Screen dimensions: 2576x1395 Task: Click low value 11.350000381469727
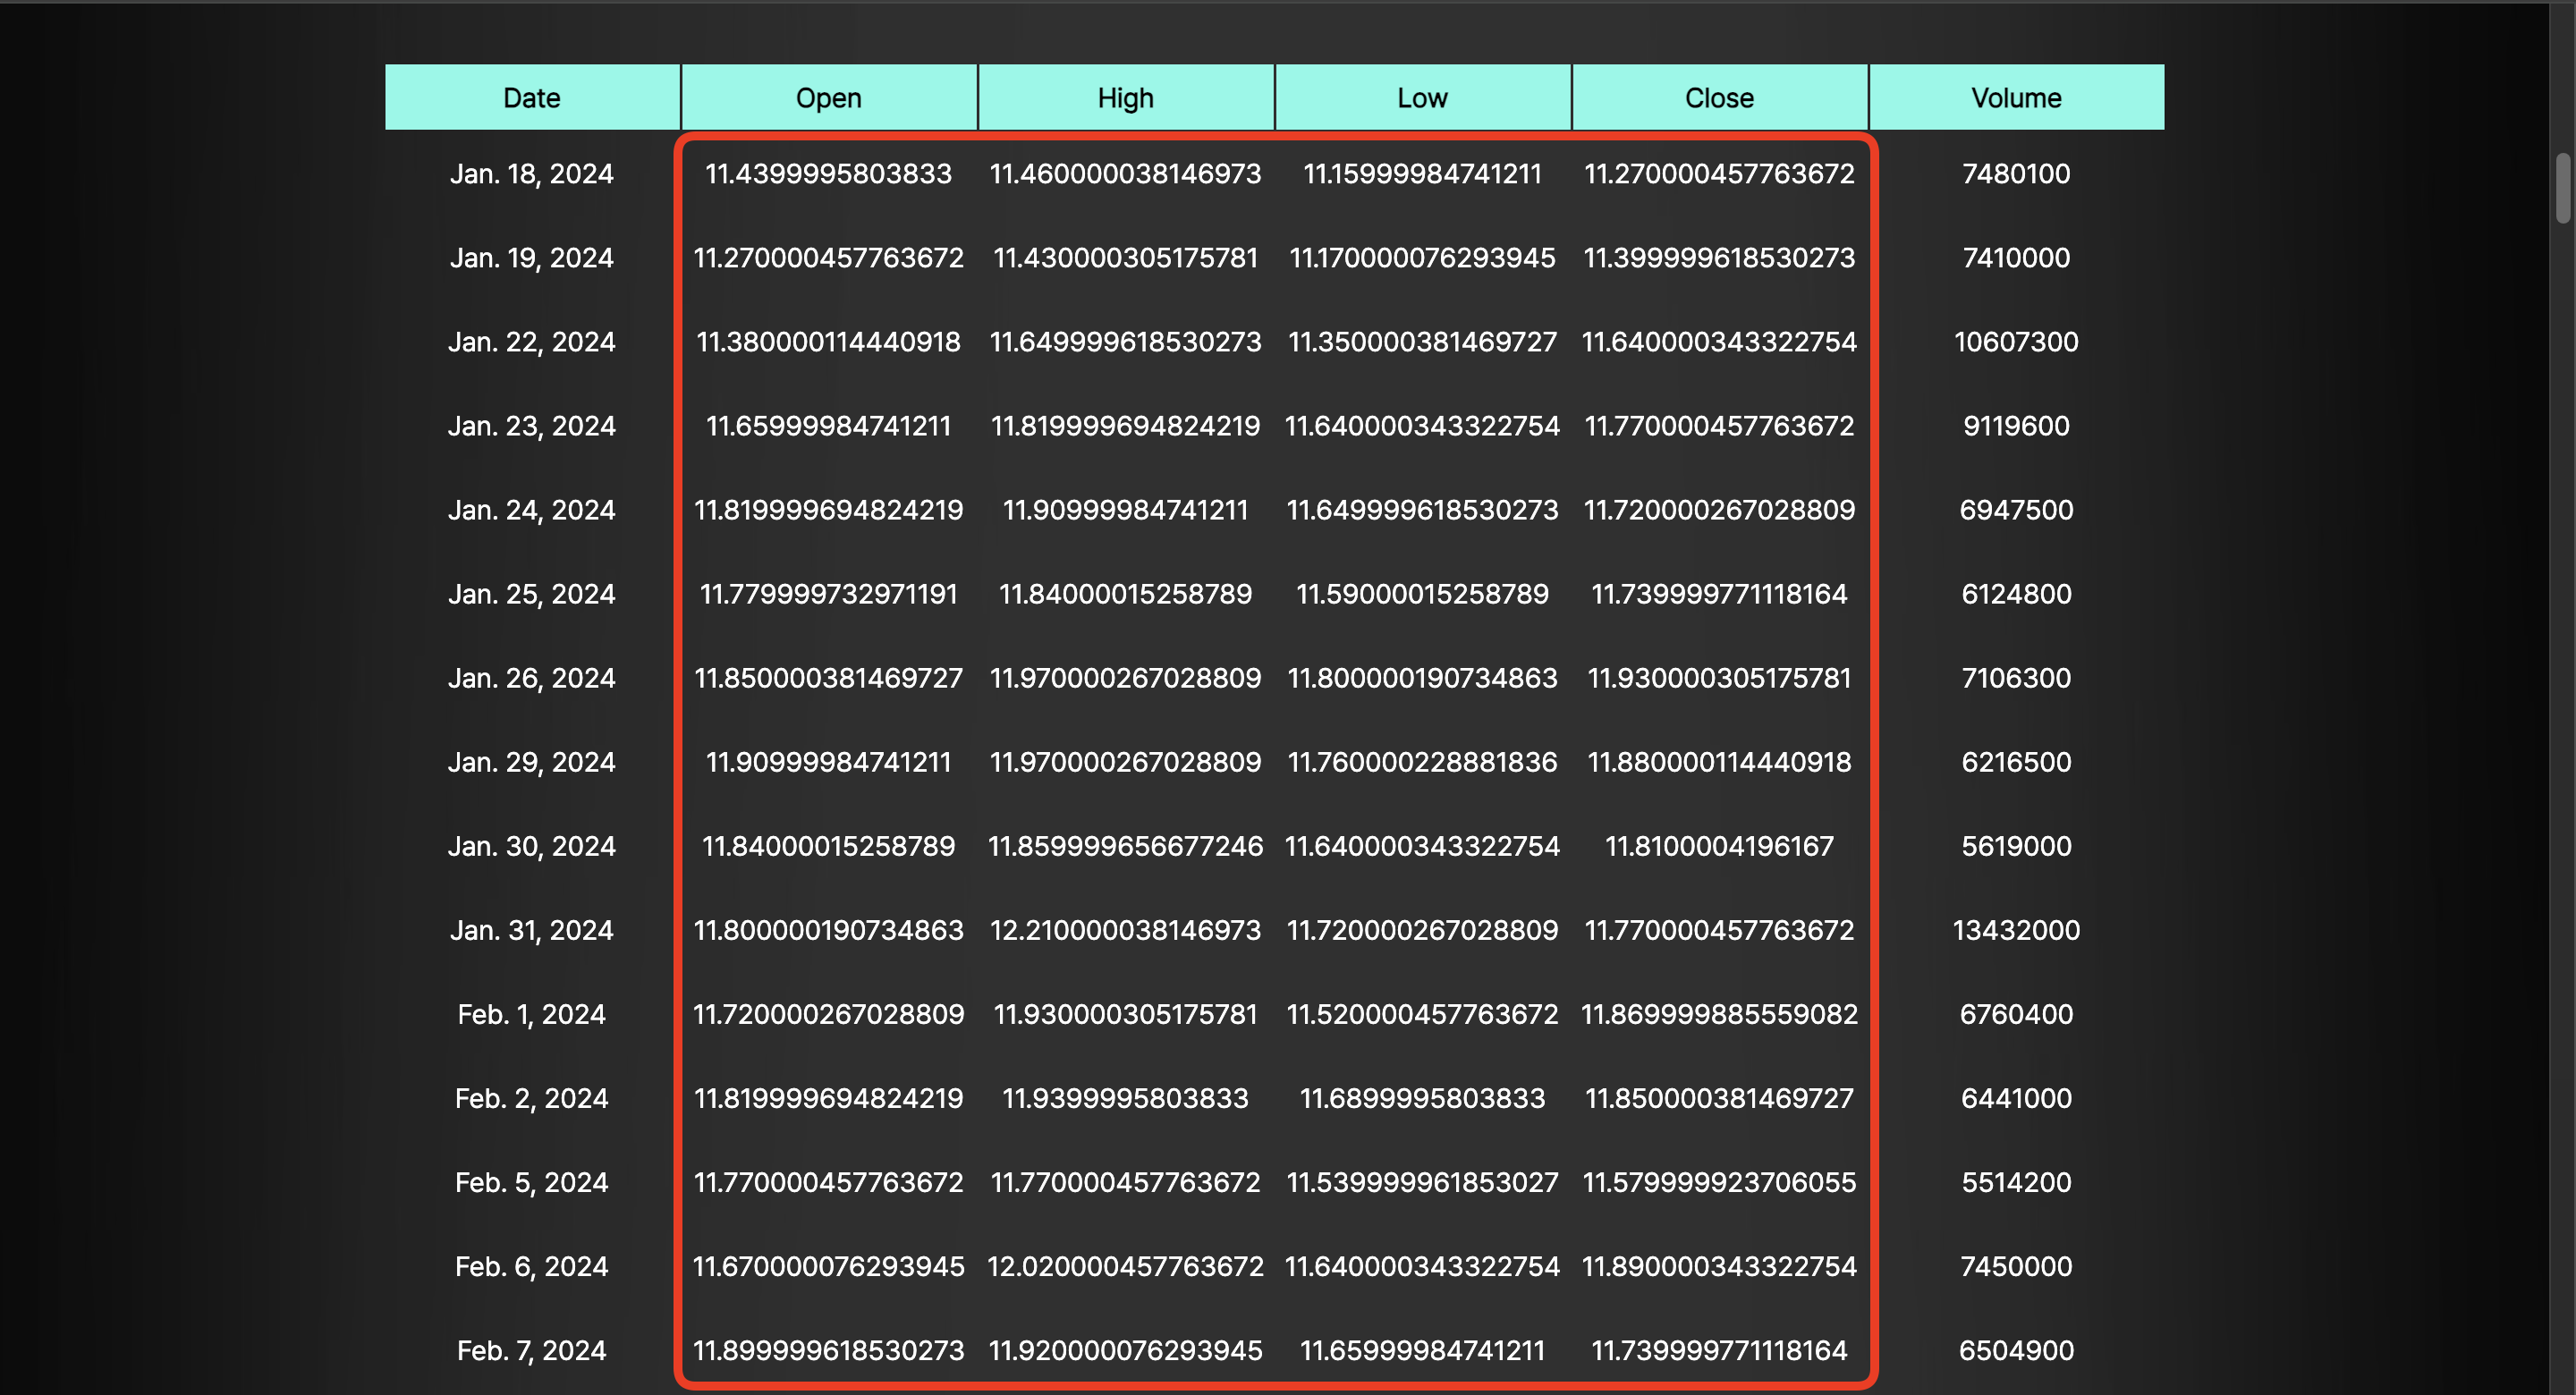pyautogui.click(x=1423, y=342)
